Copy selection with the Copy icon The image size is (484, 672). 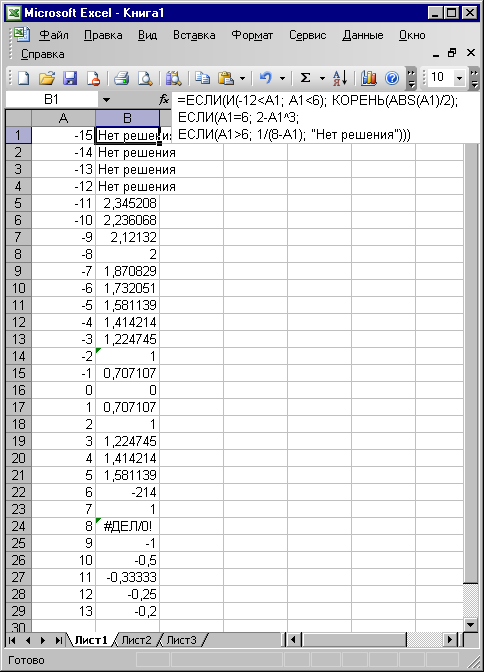pyautogui.click(x=202, y=78)
